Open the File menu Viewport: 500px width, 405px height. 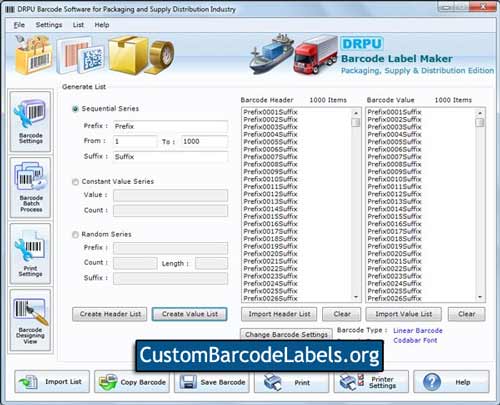(x=19, y=25)
